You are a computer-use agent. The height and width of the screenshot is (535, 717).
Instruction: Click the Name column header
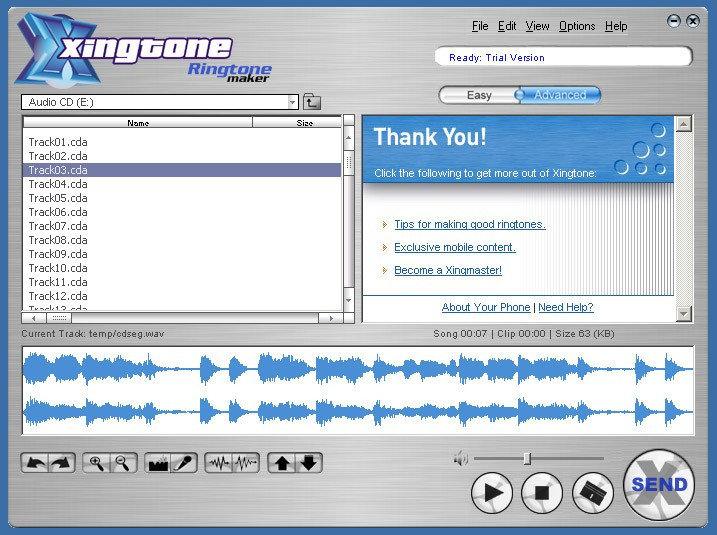pos(138,123)
